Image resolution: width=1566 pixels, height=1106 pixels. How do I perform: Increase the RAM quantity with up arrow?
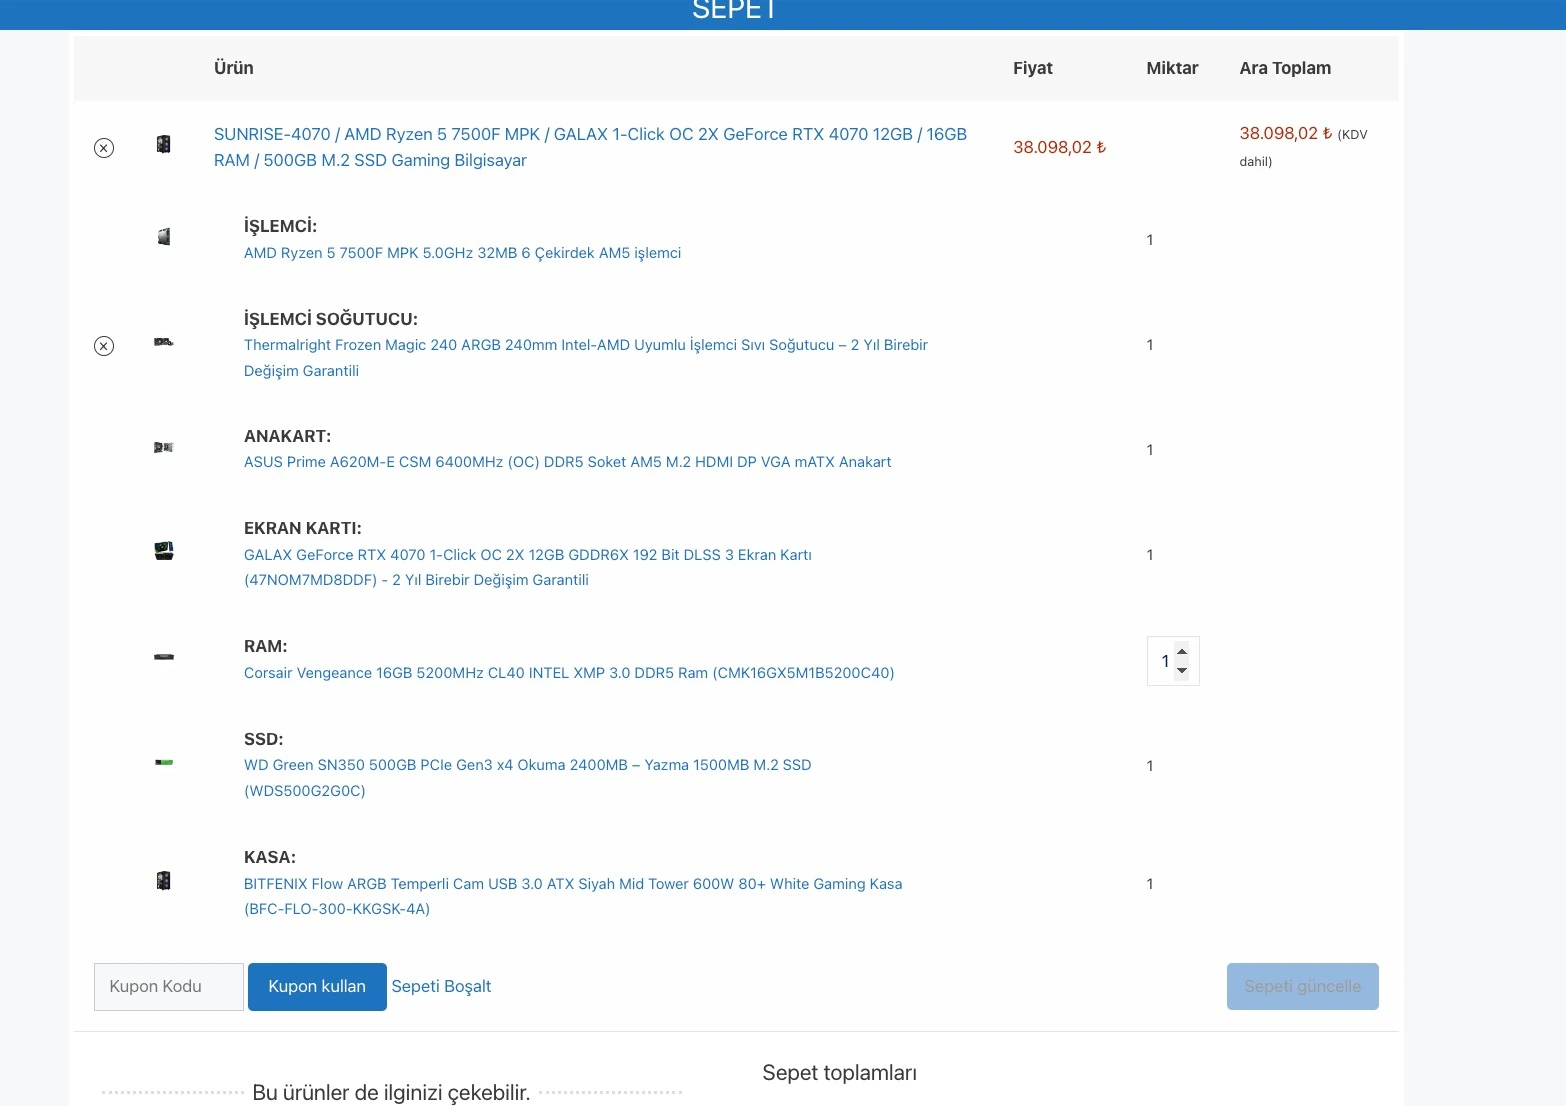click(1182, 652)
